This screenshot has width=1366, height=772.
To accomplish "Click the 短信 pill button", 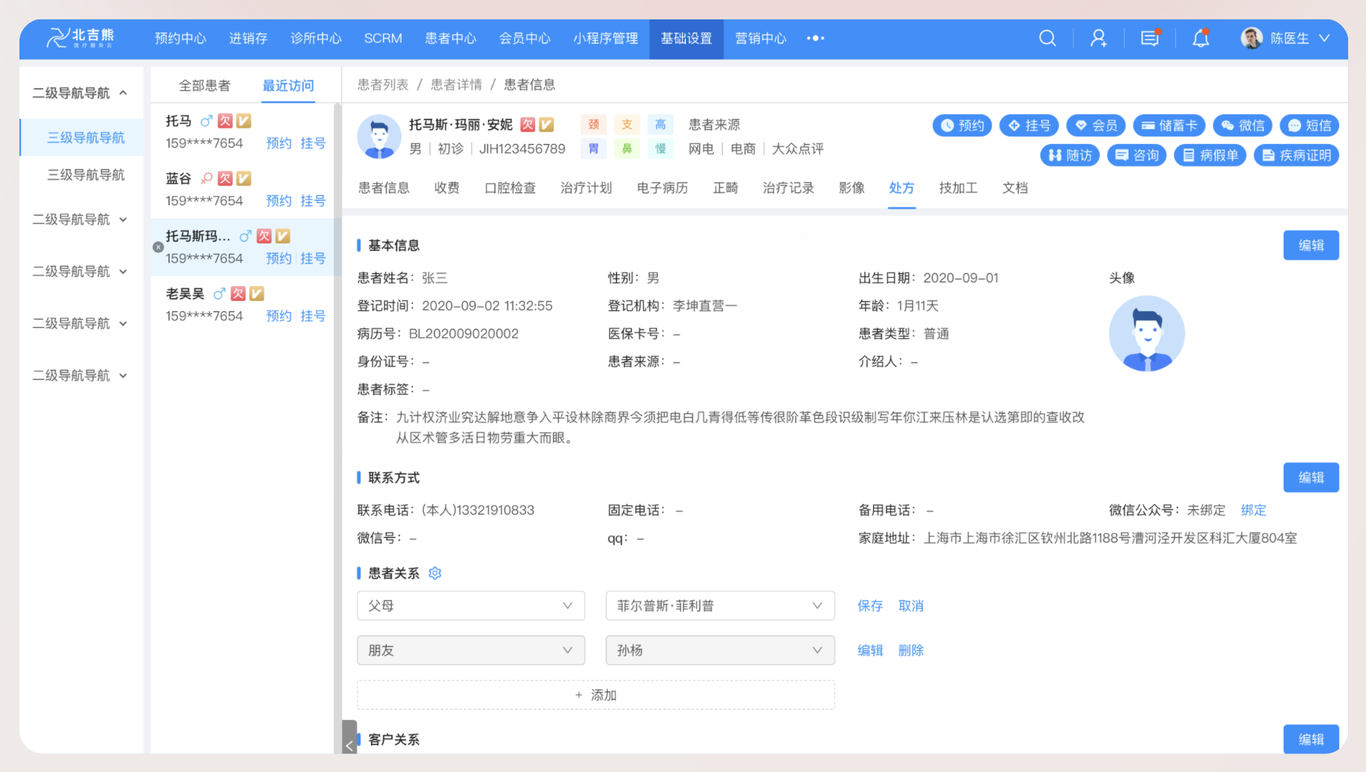I will pyautogui.click(x=1309, y=125).
